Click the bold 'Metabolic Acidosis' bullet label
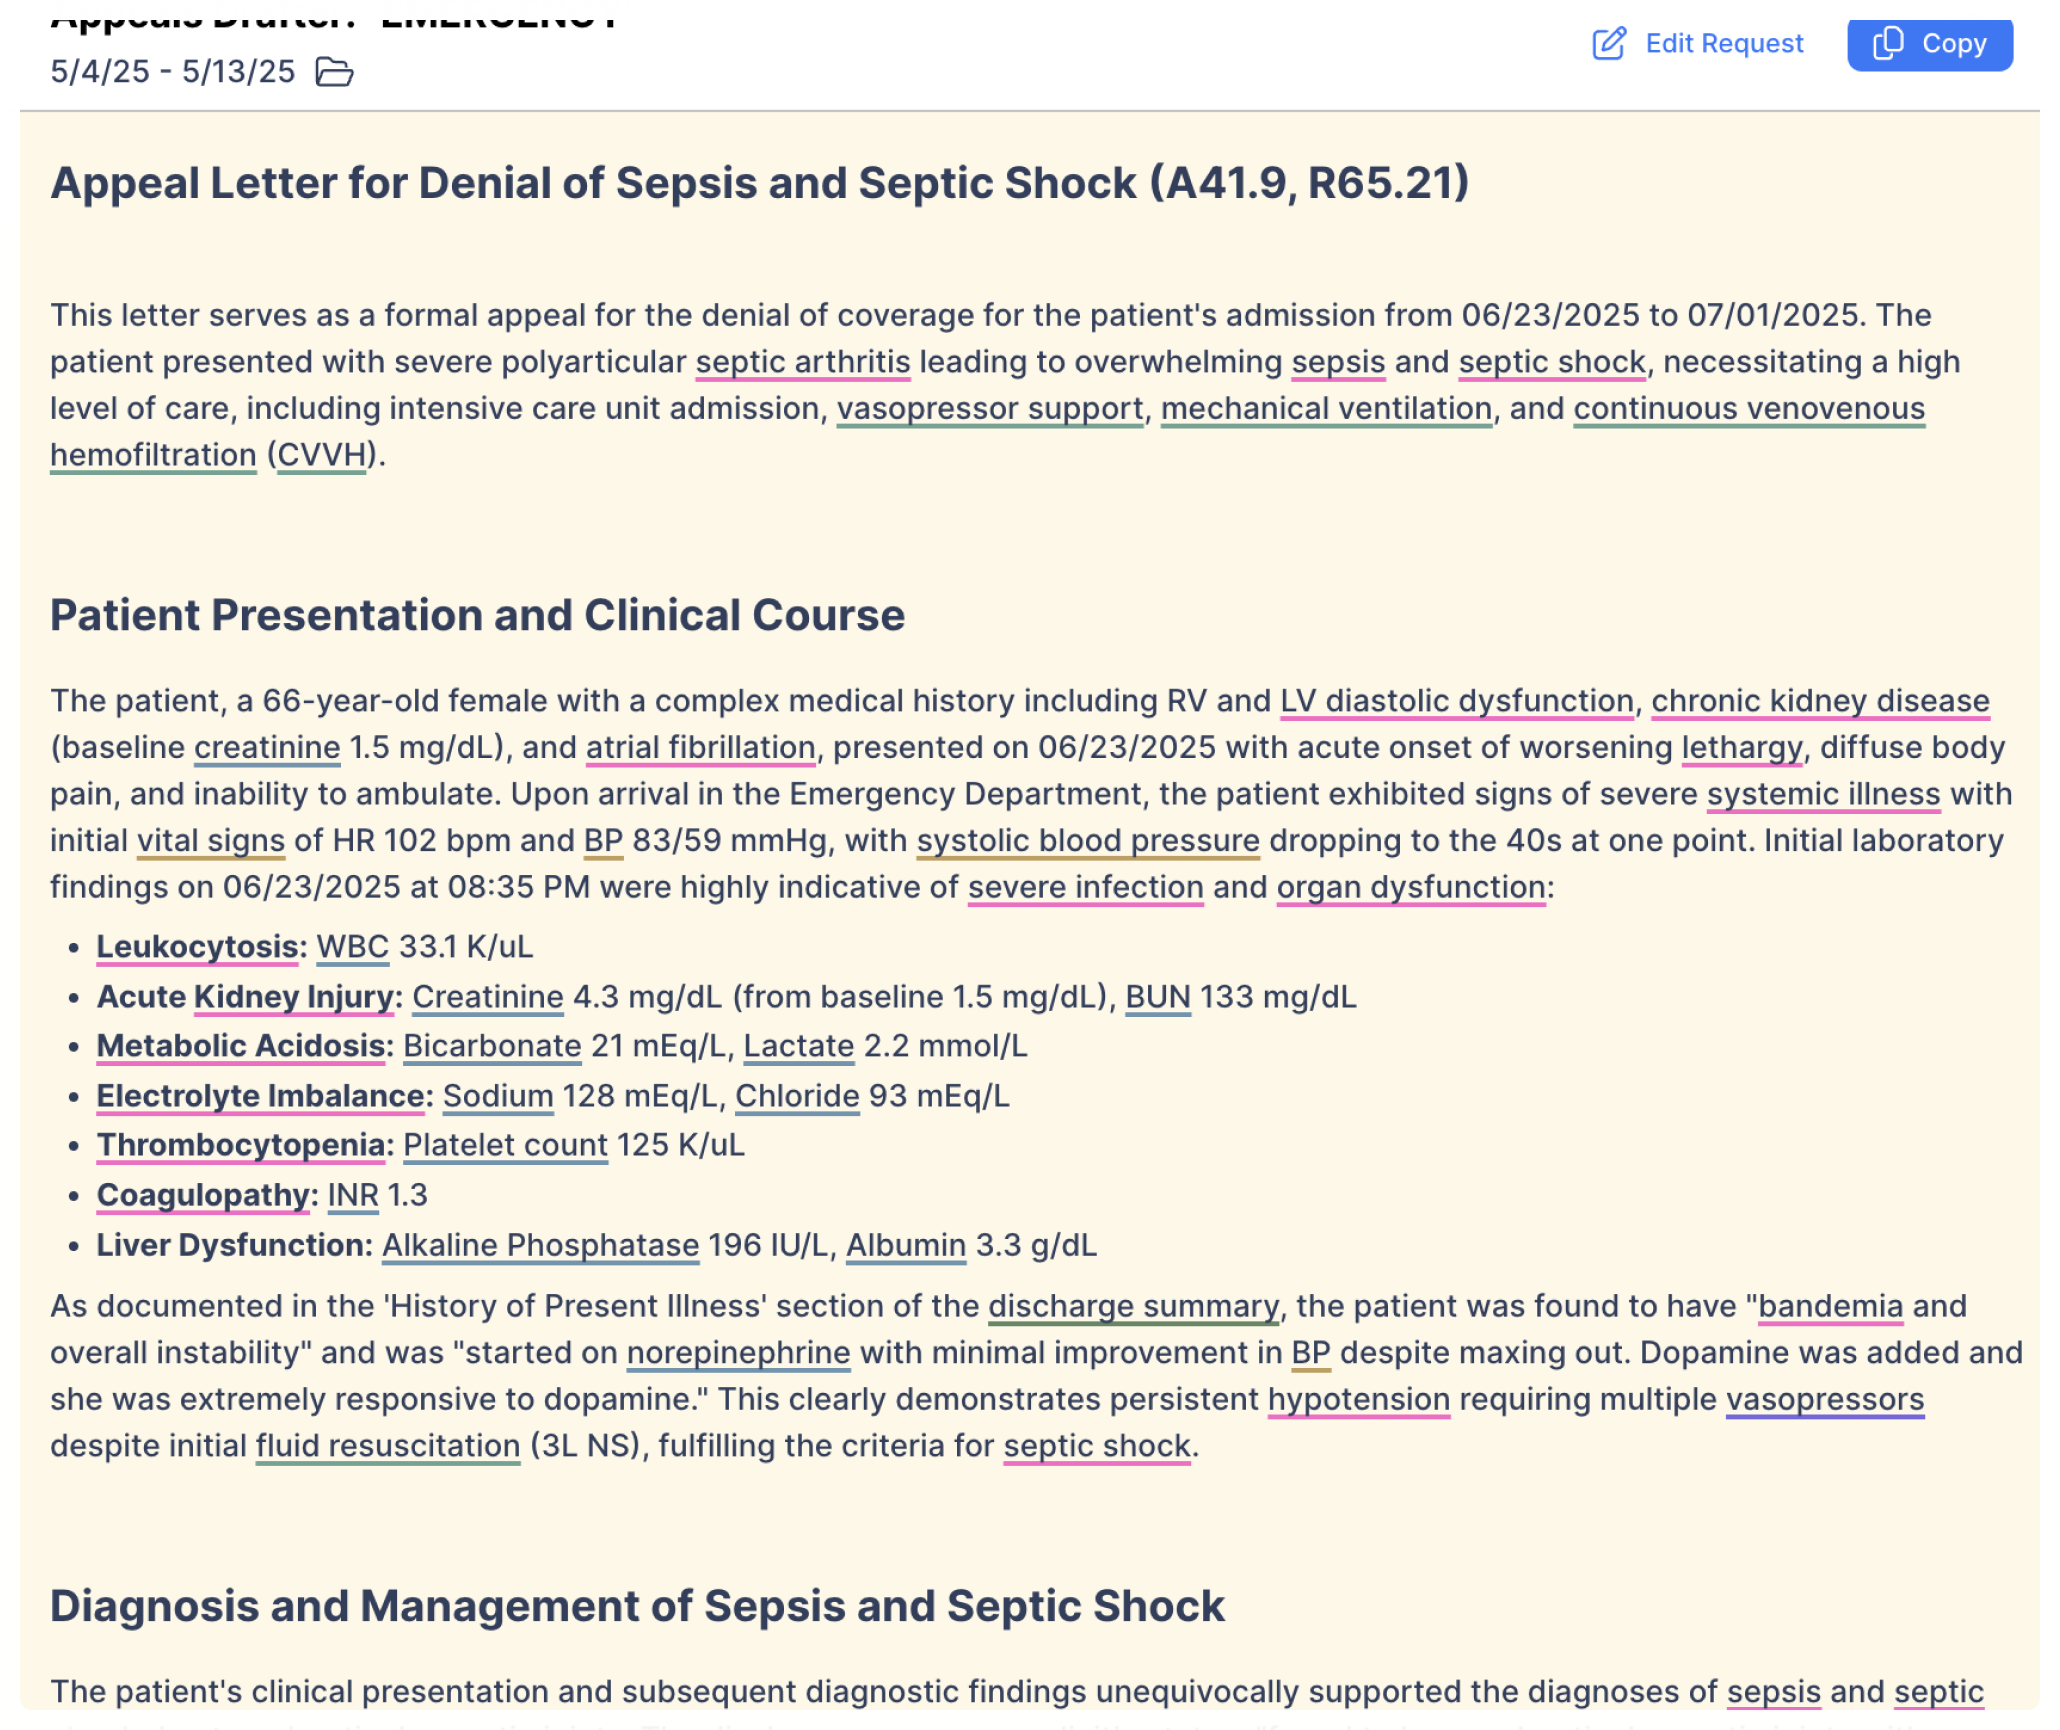Screen dimensions: 2060x1730 point(241,1046)
